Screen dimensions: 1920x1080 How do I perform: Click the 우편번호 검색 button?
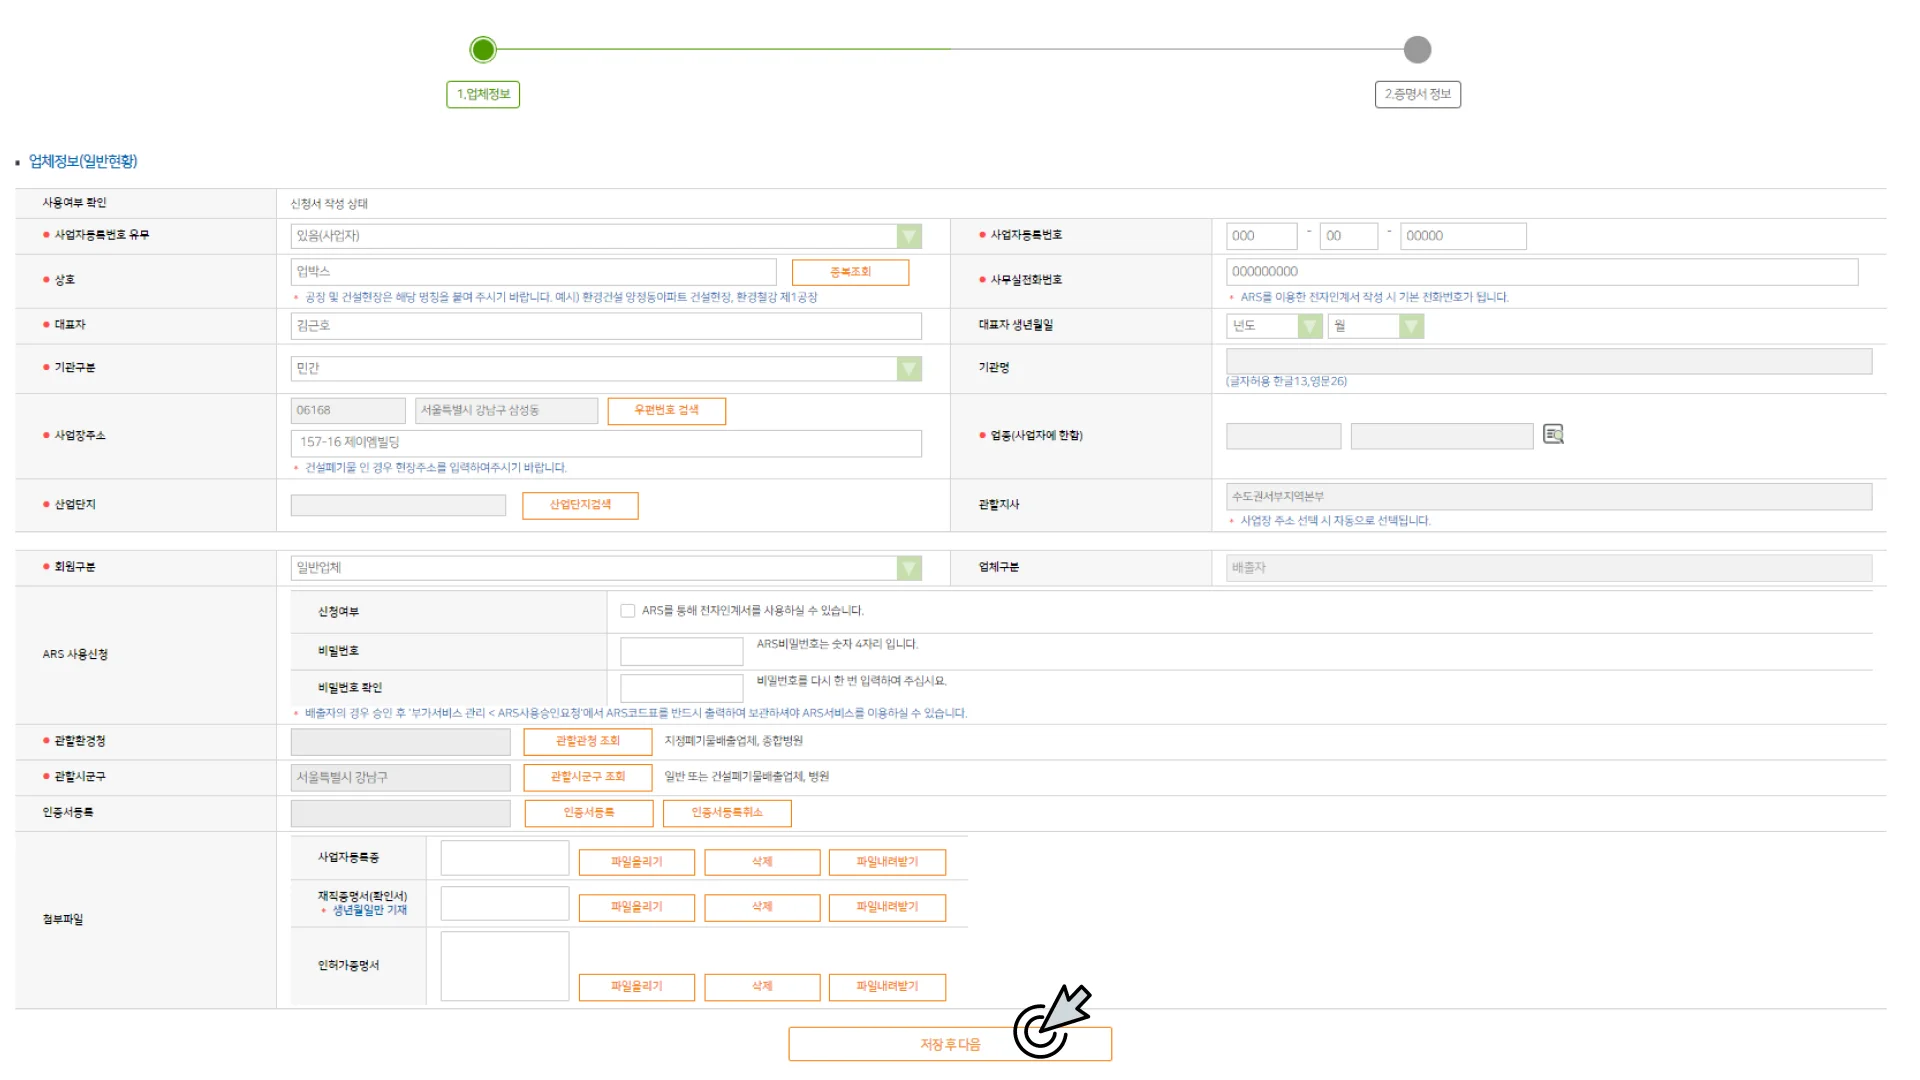(666, 410)
